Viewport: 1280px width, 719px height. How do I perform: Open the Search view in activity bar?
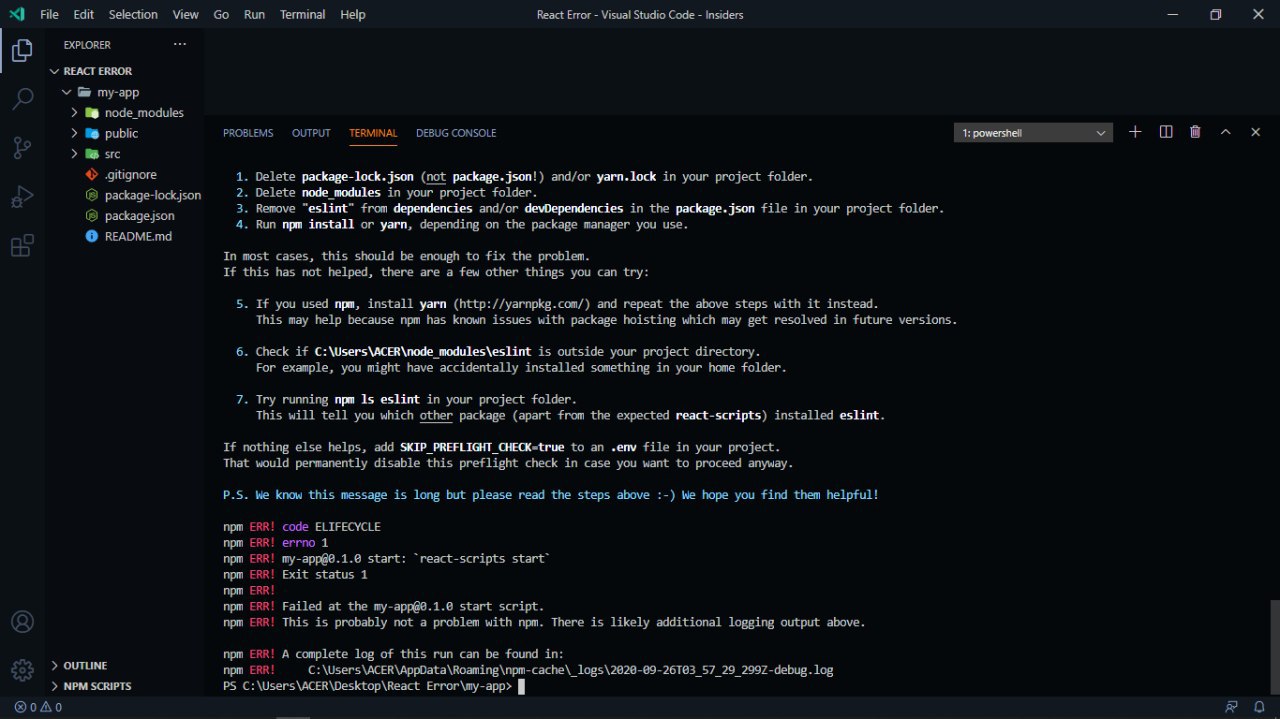coord(22,99)
